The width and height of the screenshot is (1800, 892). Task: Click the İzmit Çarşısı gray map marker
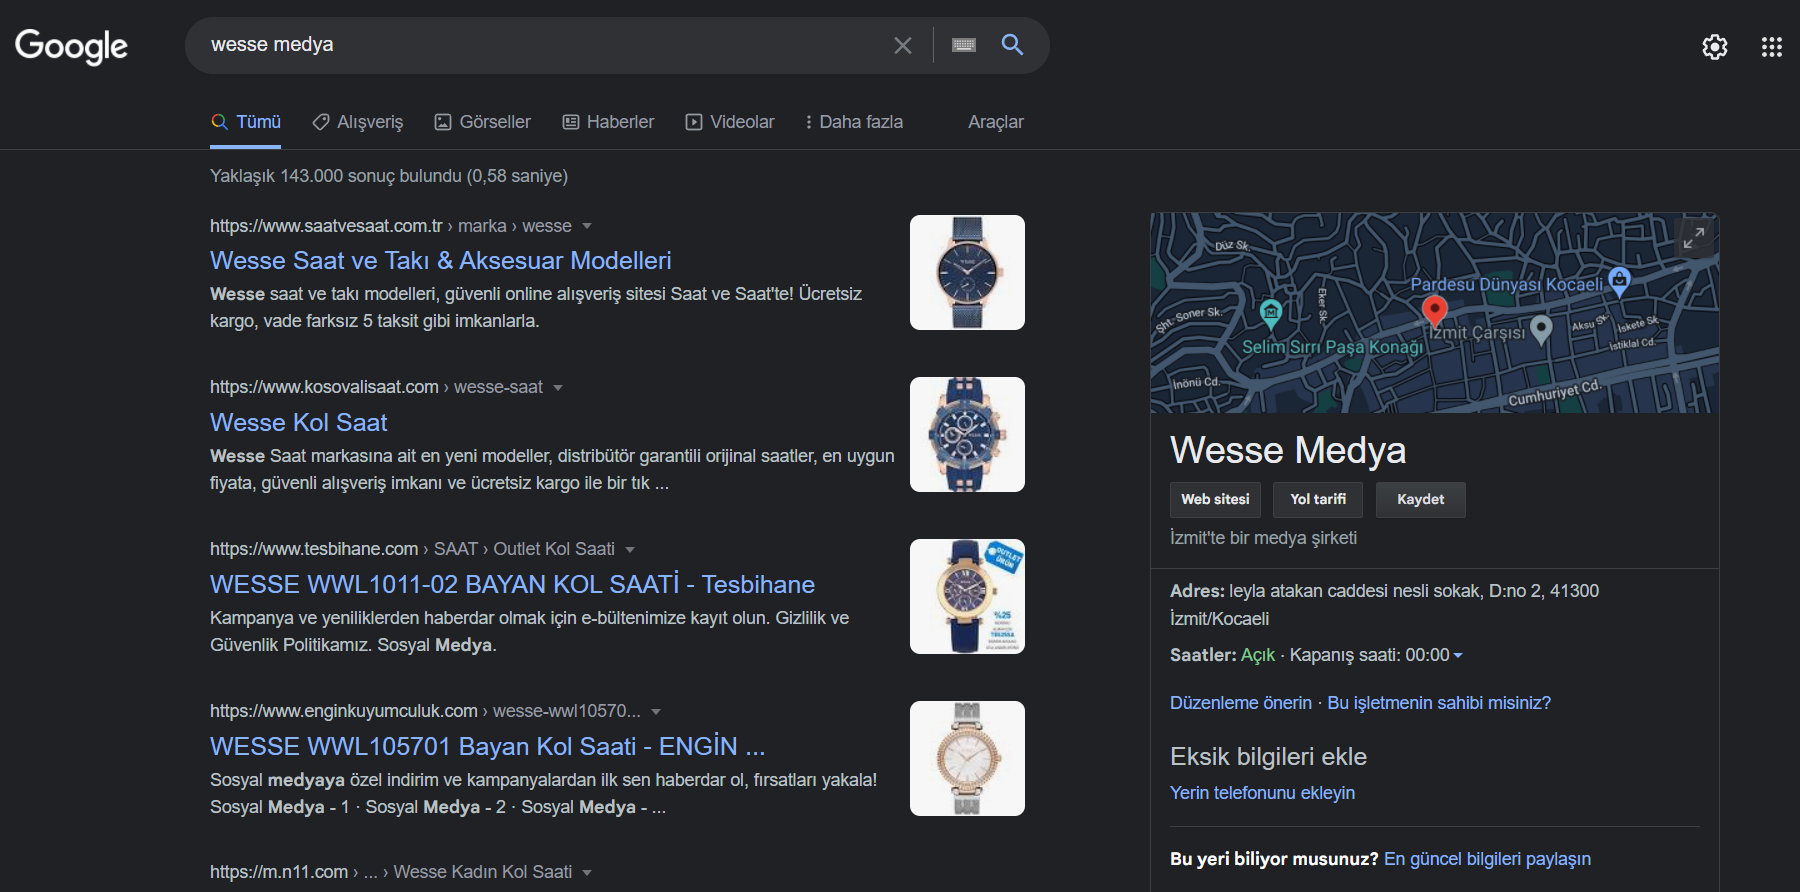(x=1541, y=329)
